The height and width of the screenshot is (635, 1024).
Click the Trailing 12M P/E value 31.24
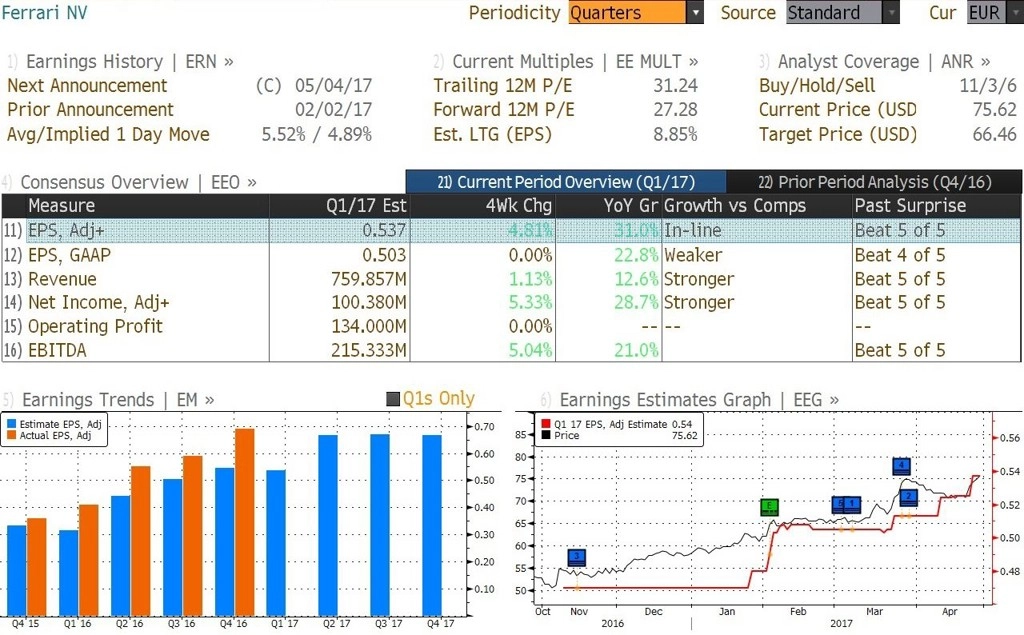675,86
